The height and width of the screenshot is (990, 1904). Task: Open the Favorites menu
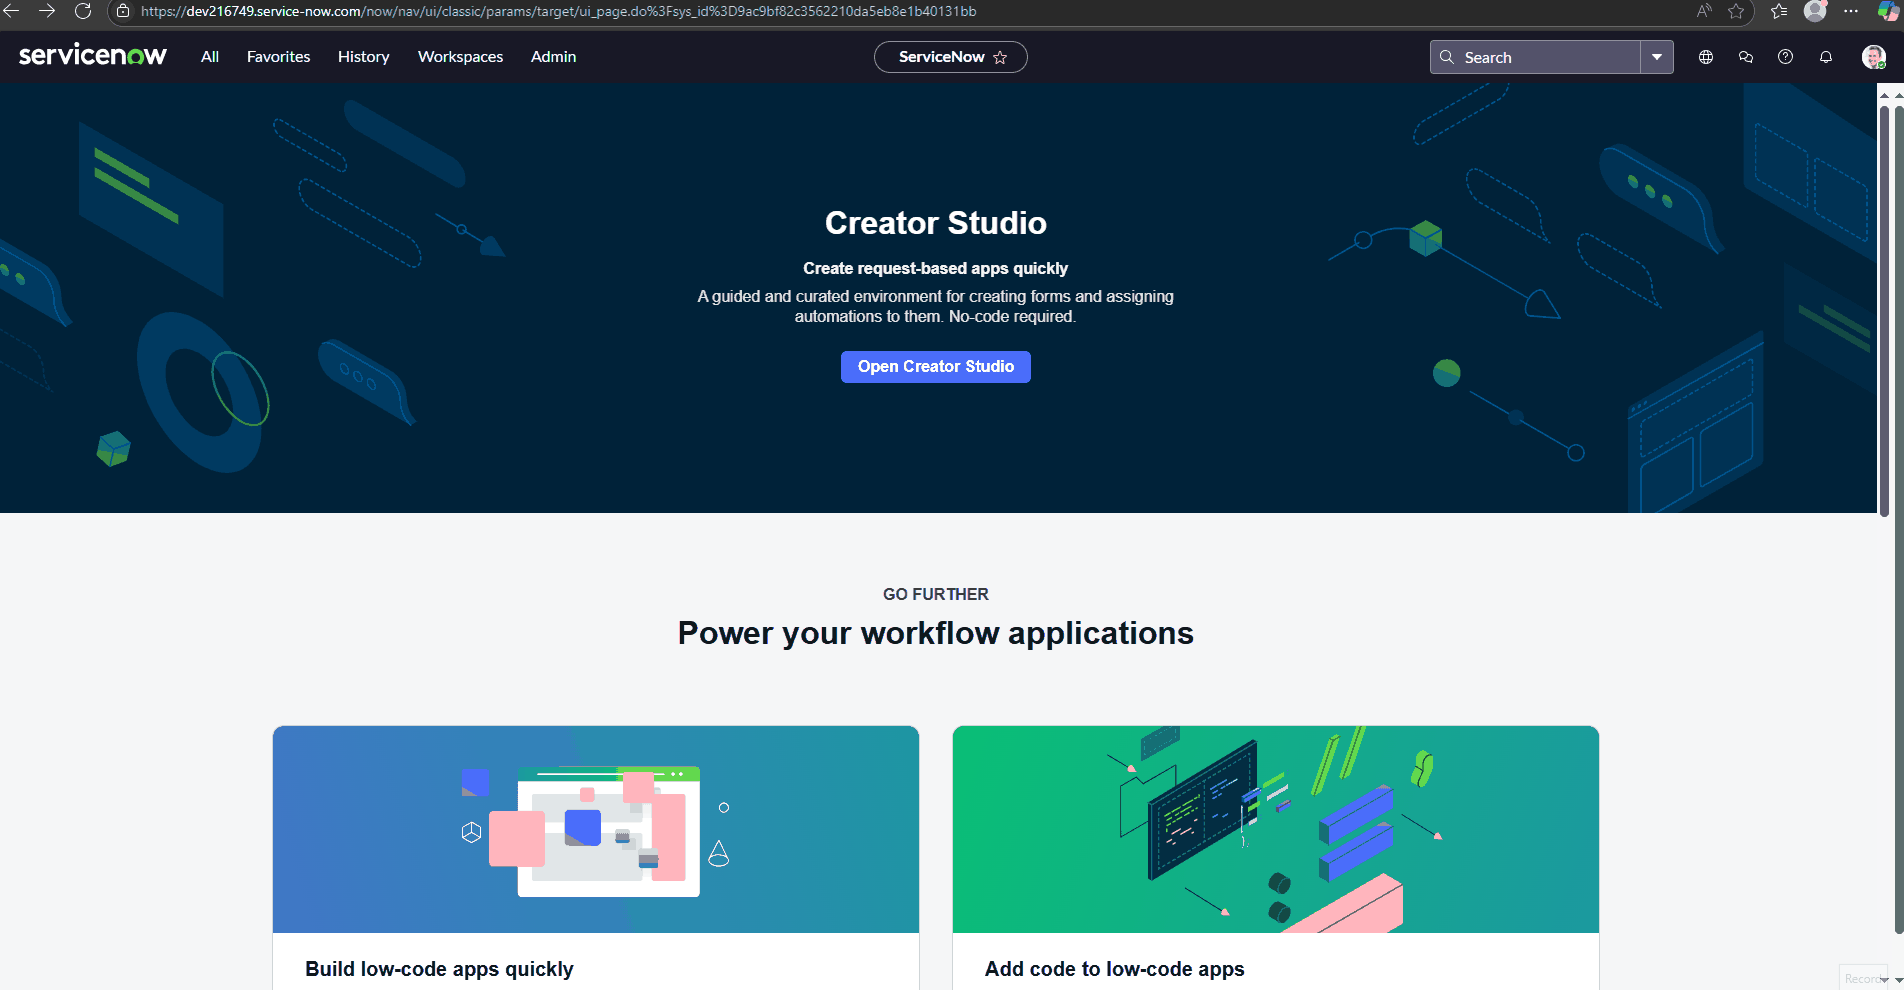pos(278,57)
